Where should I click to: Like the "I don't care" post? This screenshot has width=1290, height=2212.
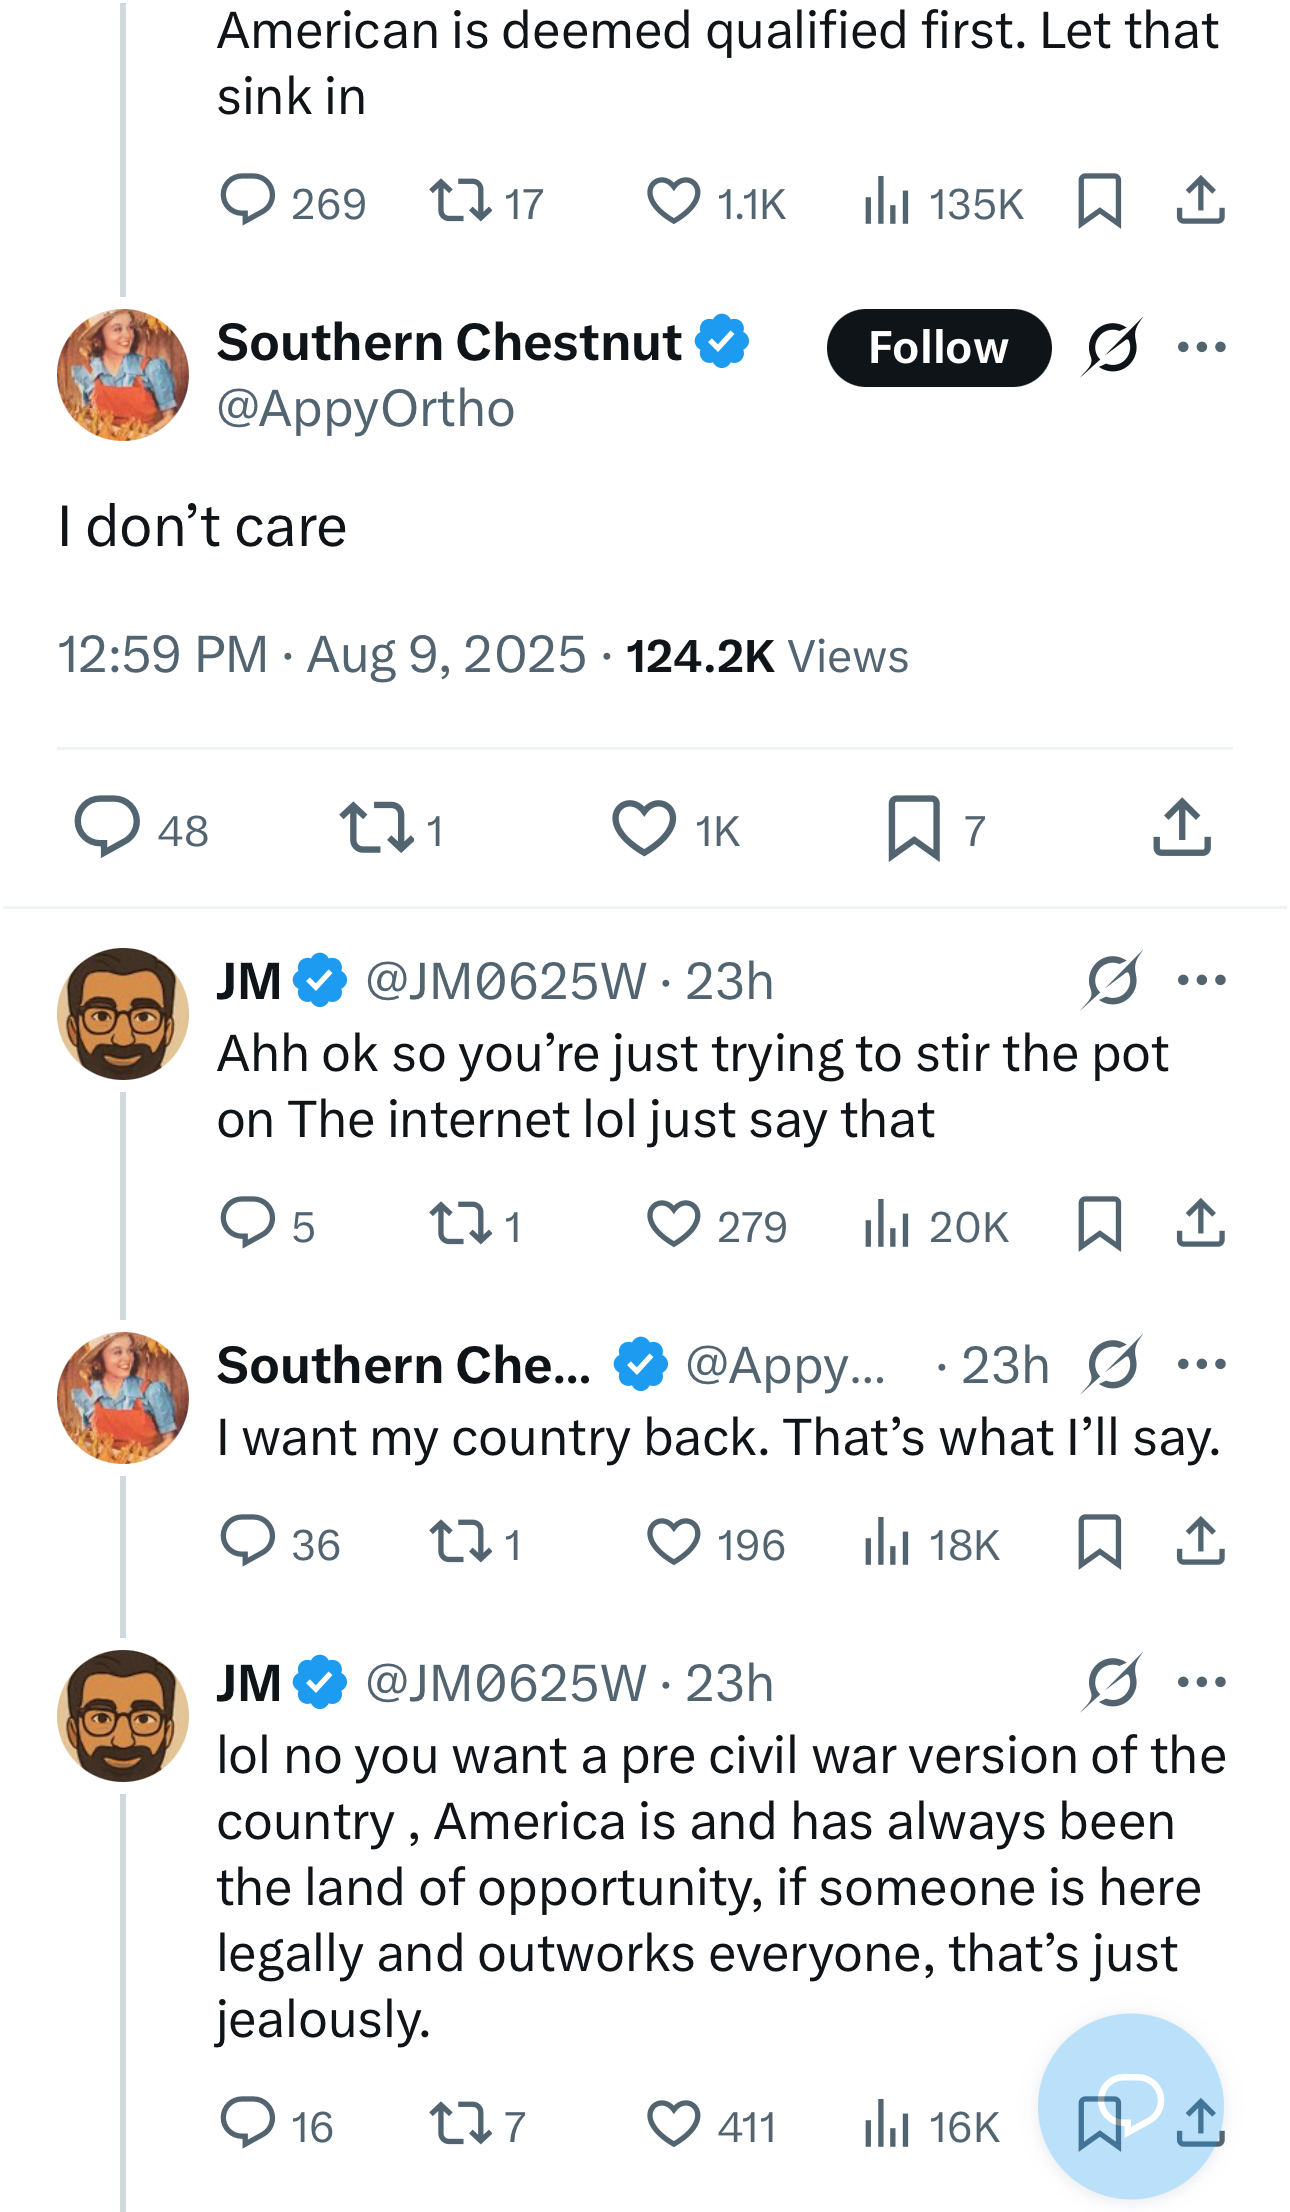[x=645, y=829]
